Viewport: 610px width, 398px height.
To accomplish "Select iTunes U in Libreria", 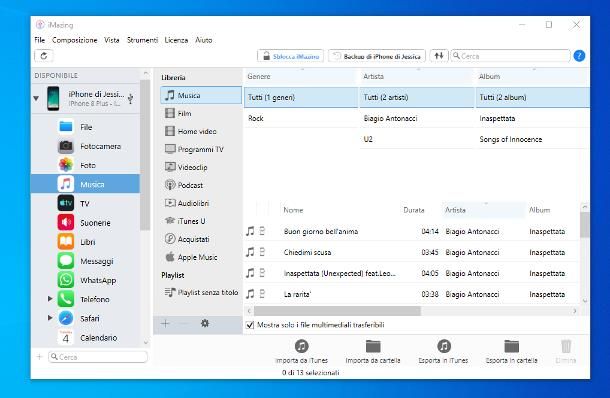I will click(201, 221).
